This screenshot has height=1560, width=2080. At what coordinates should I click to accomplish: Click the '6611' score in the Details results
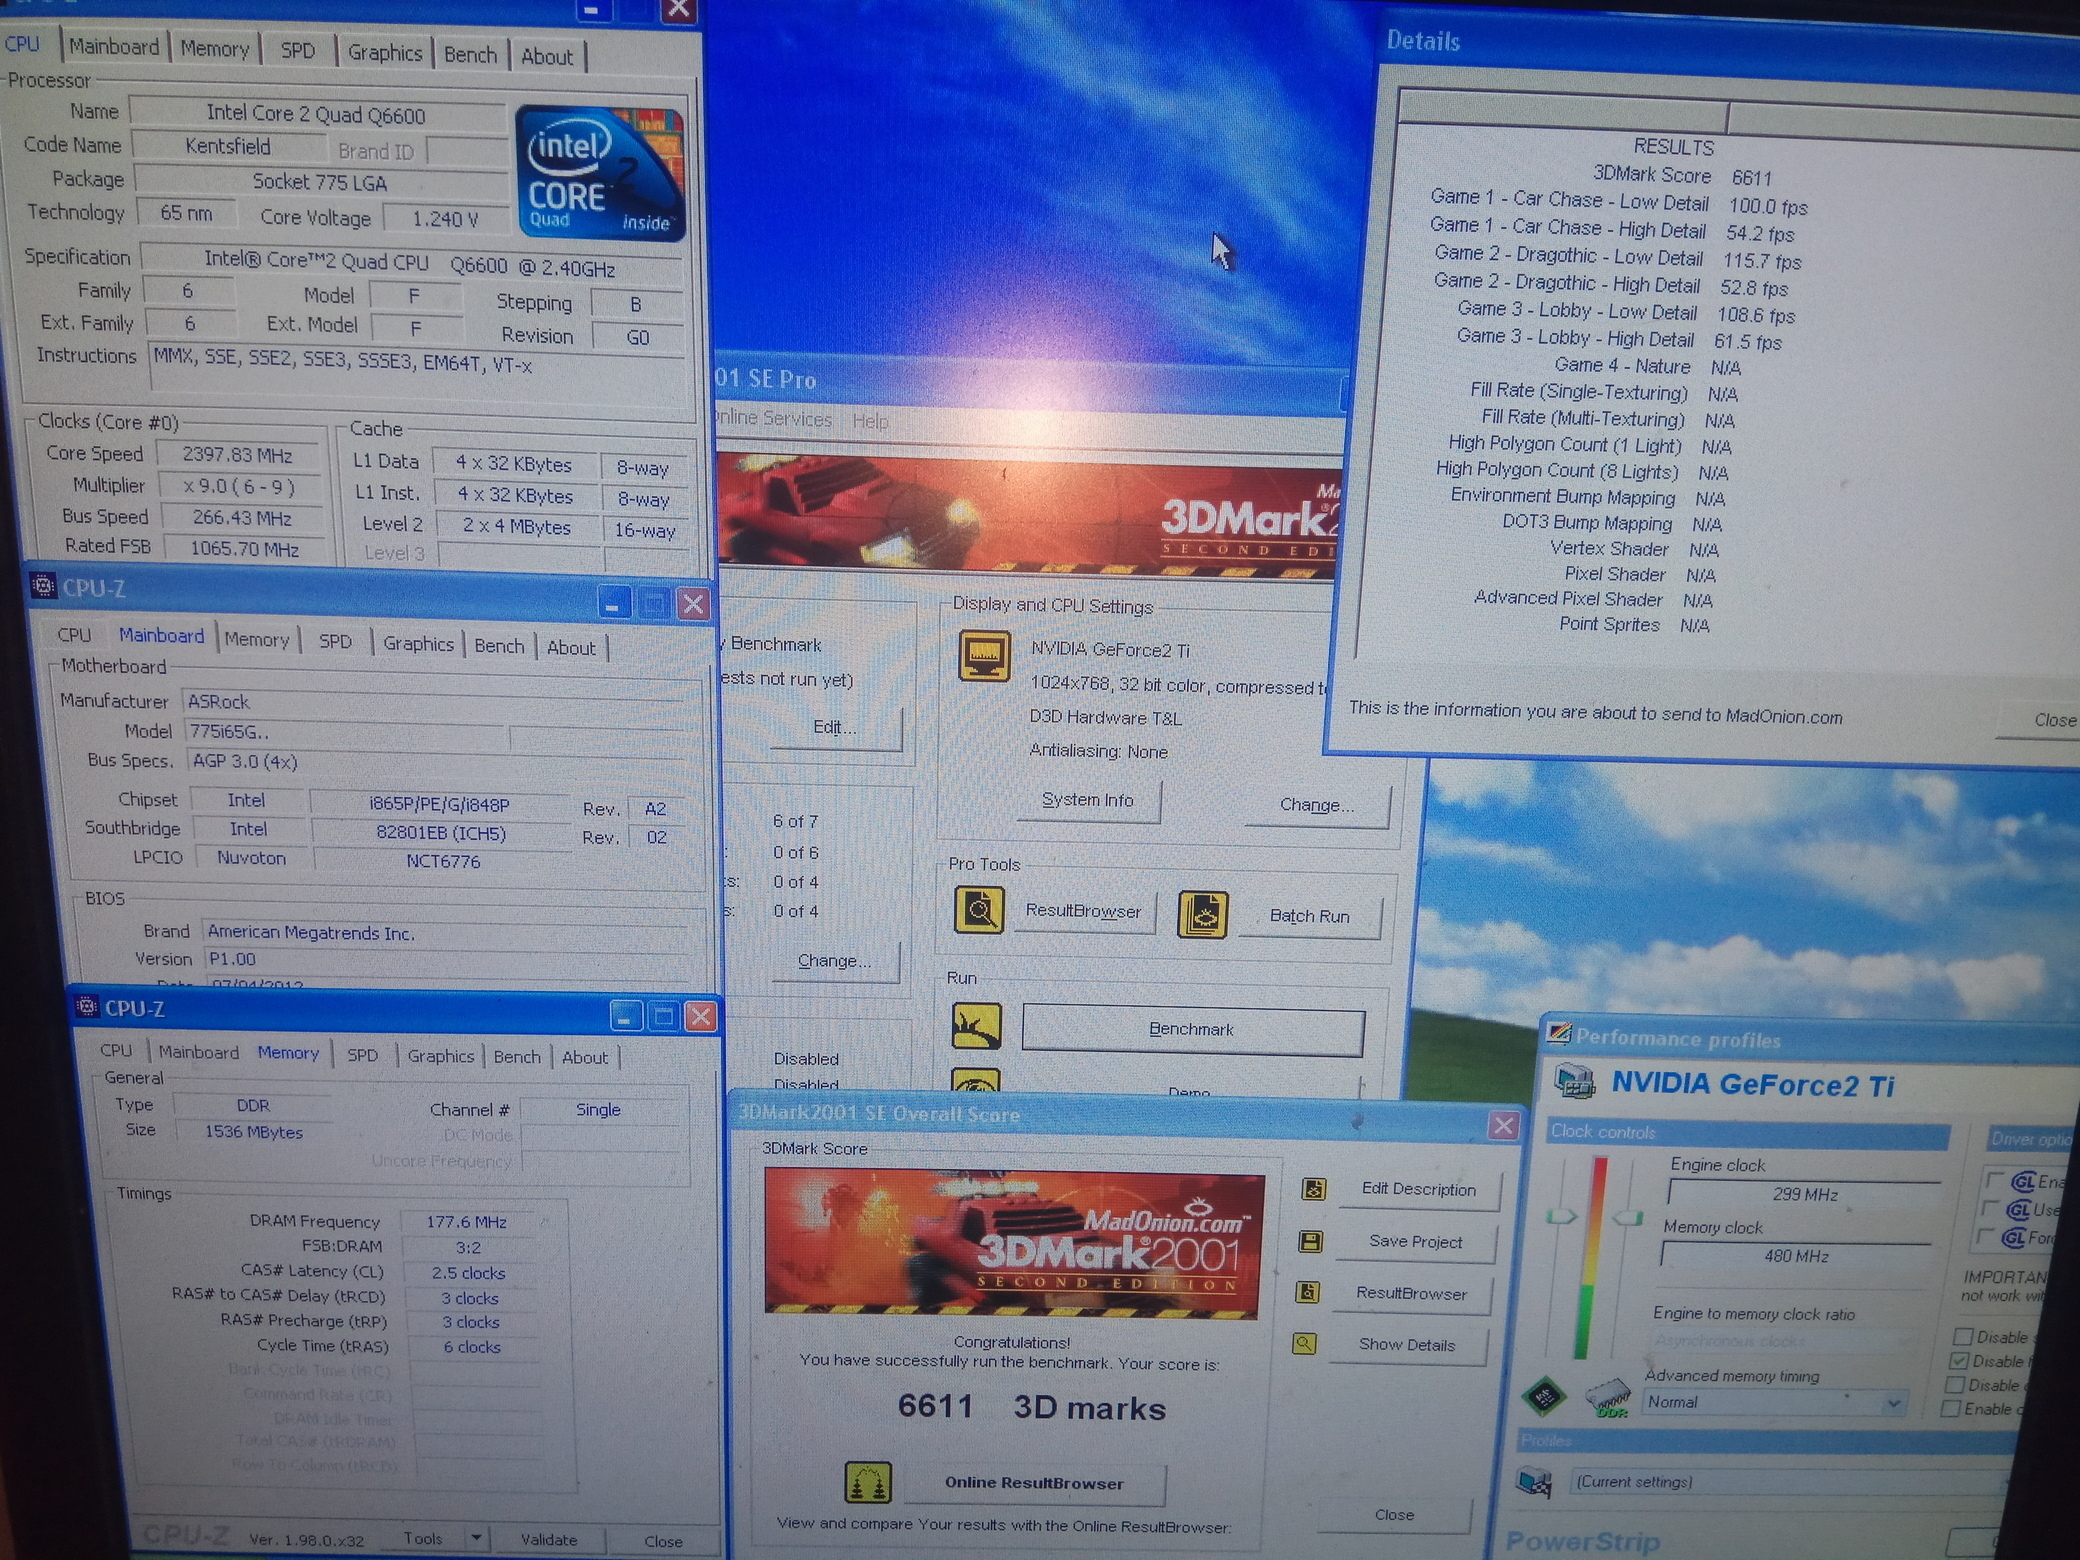[1752, 178]
